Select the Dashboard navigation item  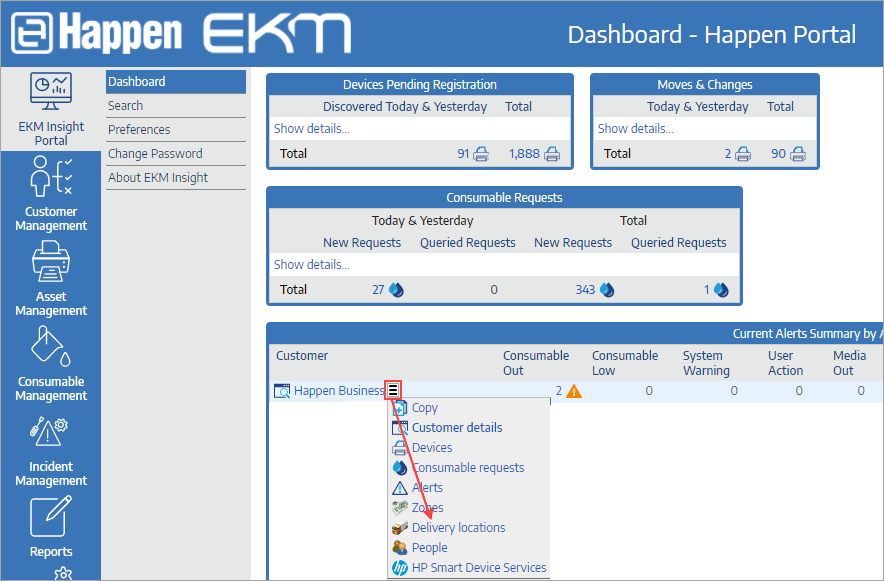[x=176, y=82]
